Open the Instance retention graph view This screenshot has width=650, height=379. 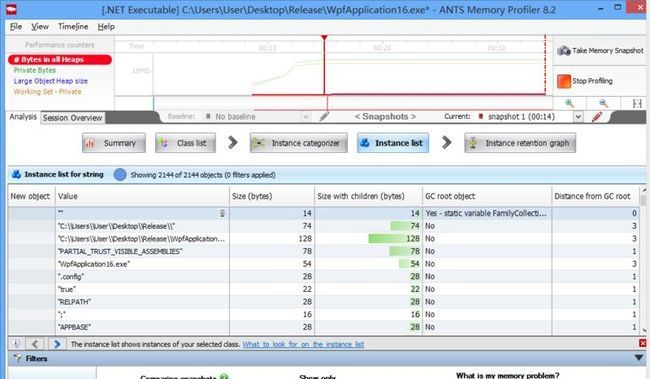click(520, 143)
